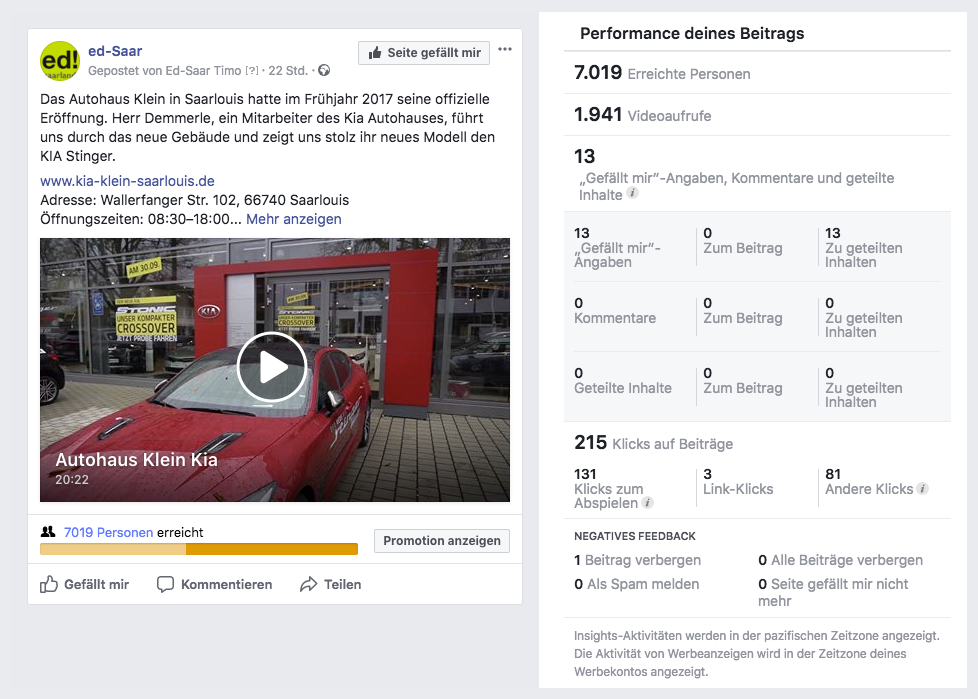The image size is (978, 699).
Task: Open the '22 Std.' post timestamp
Action: (x=288, y=71)
